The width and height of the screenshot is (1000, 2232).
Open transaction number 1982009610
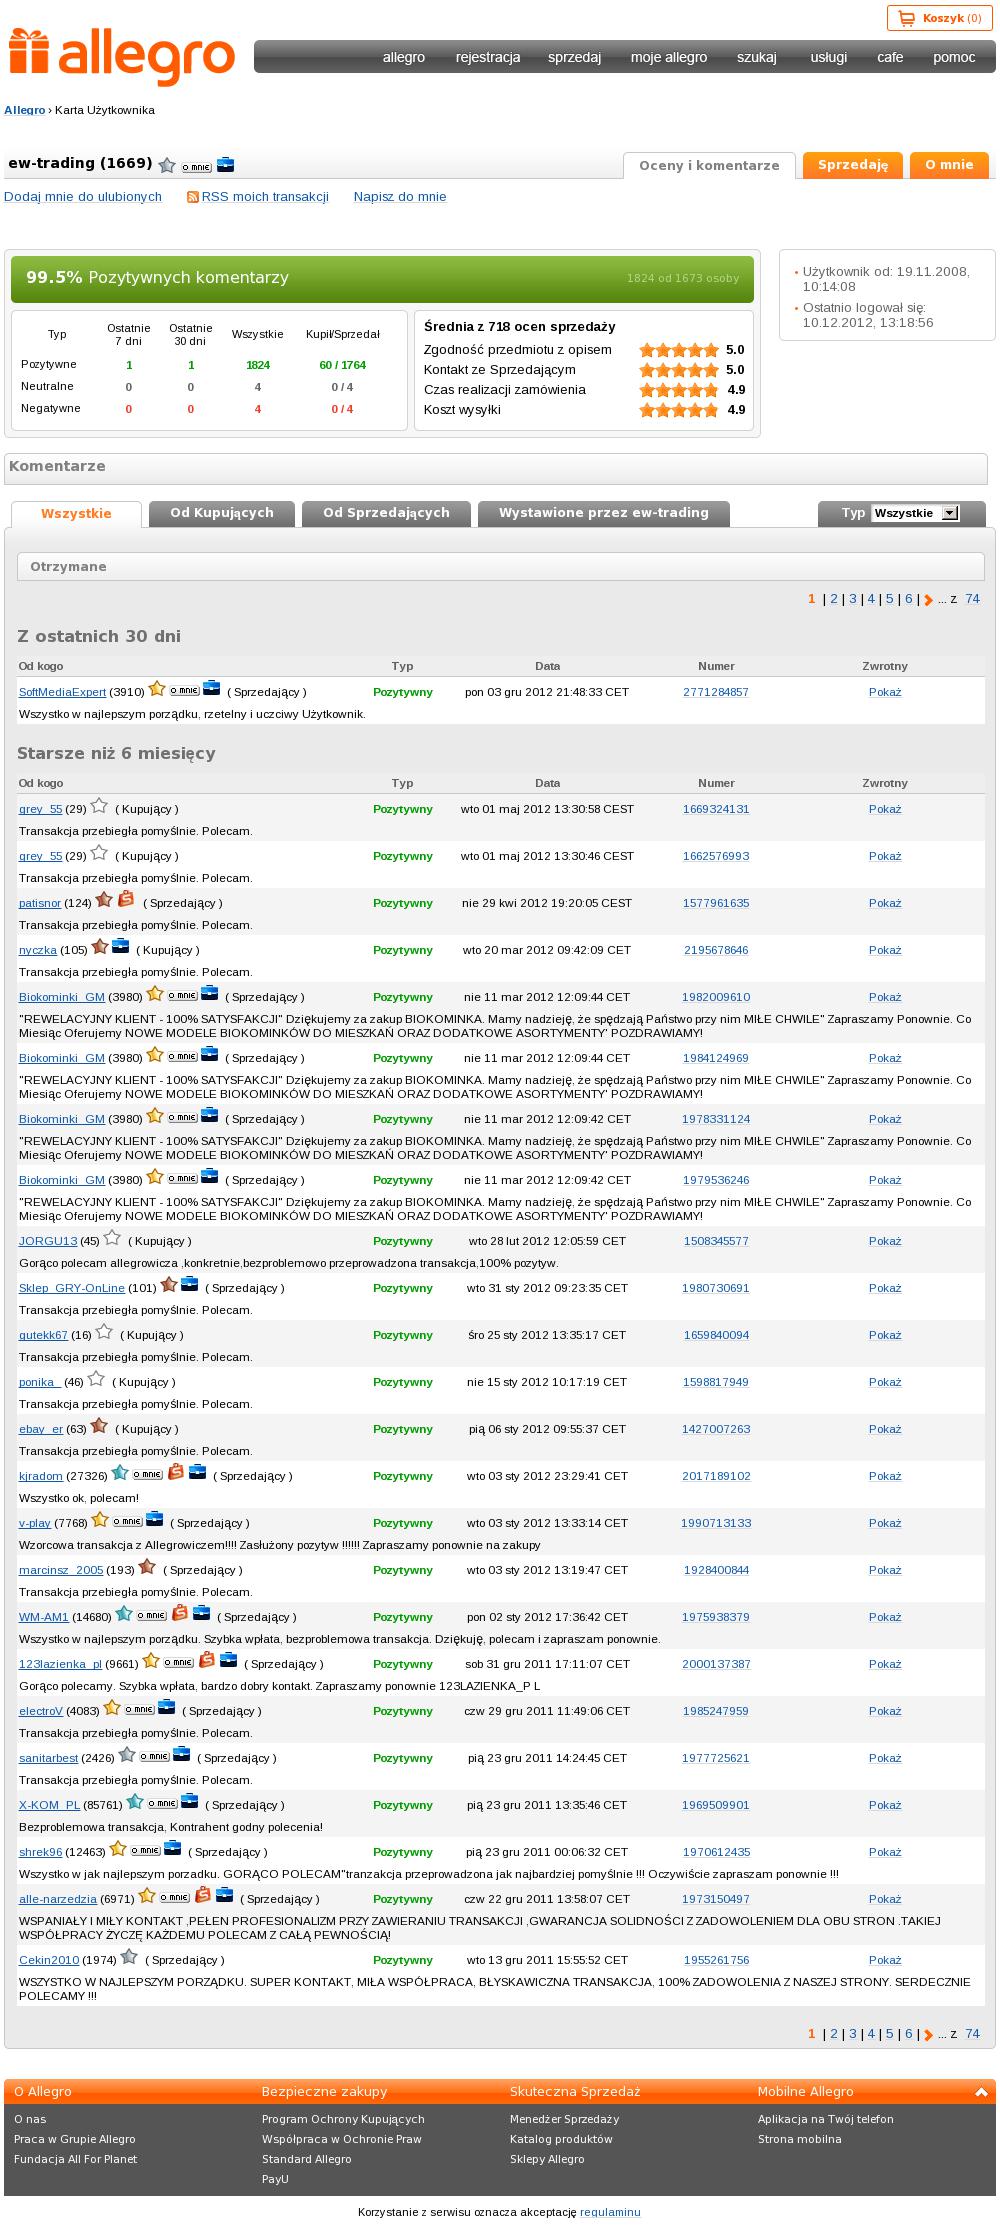(x=716, y=997)
